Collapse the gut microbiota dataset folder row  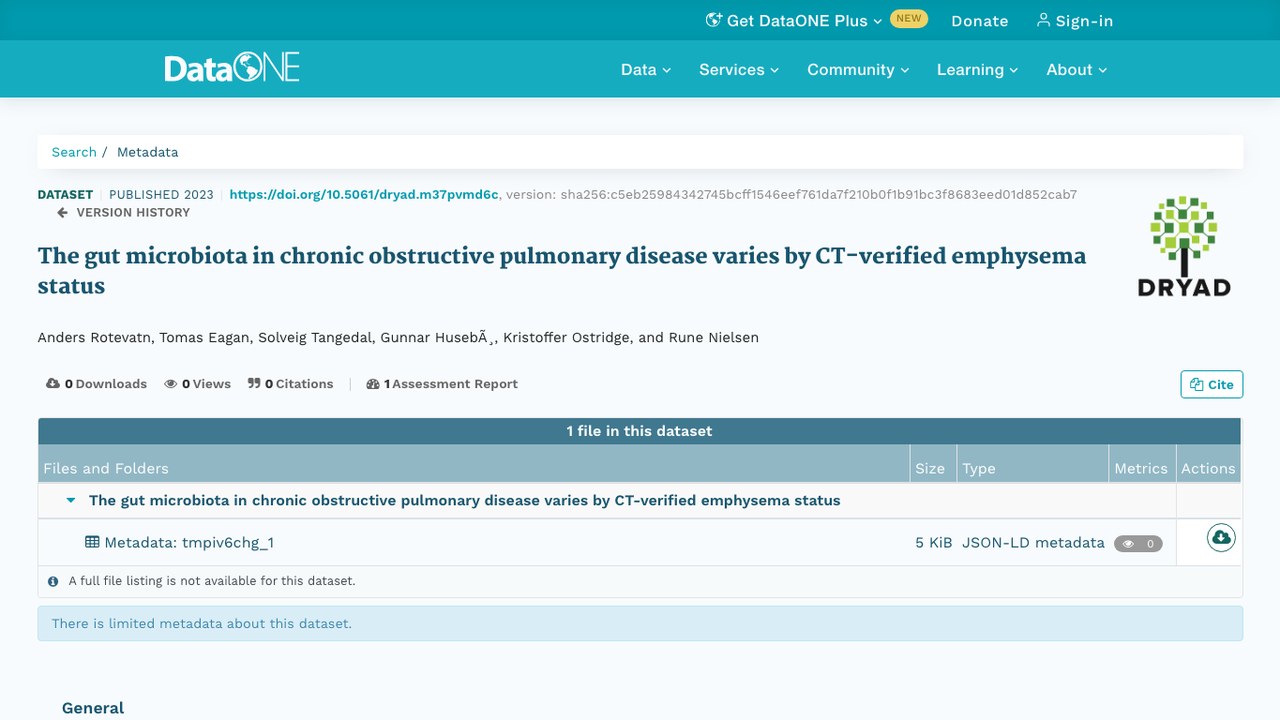click(x=70, y=500)
